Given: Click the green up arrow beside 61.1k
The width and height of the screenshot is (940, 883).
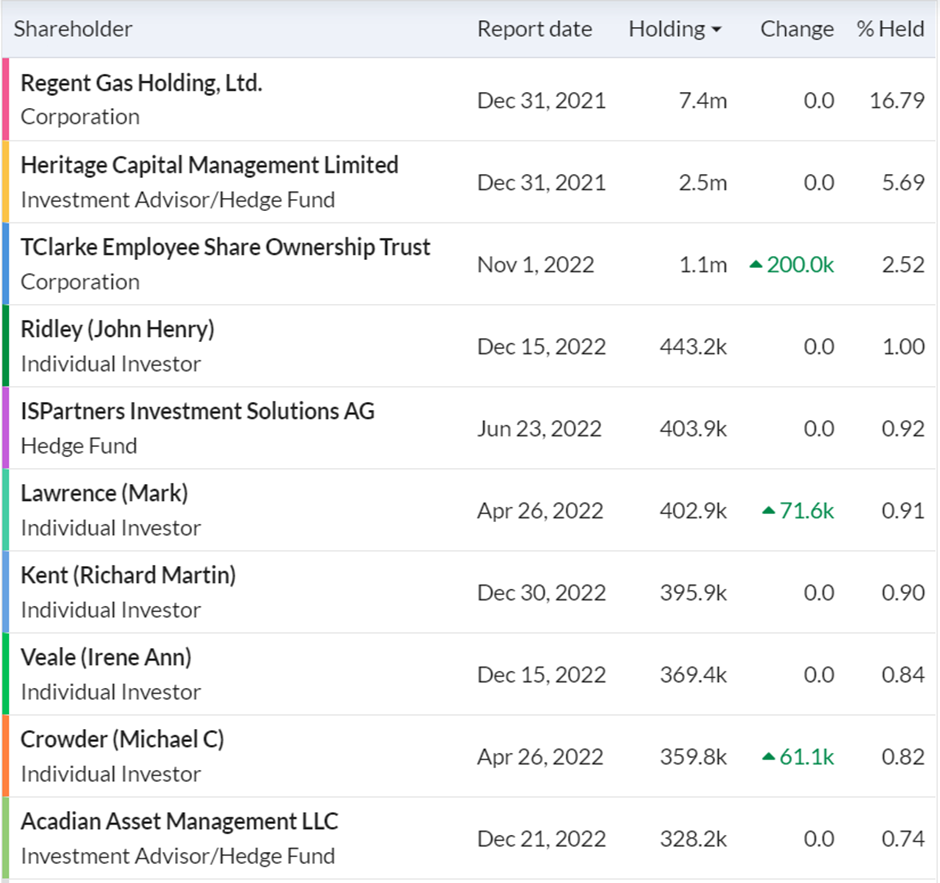Looking at the screenshot, I should pyautogui.click(x=769, y=757).
